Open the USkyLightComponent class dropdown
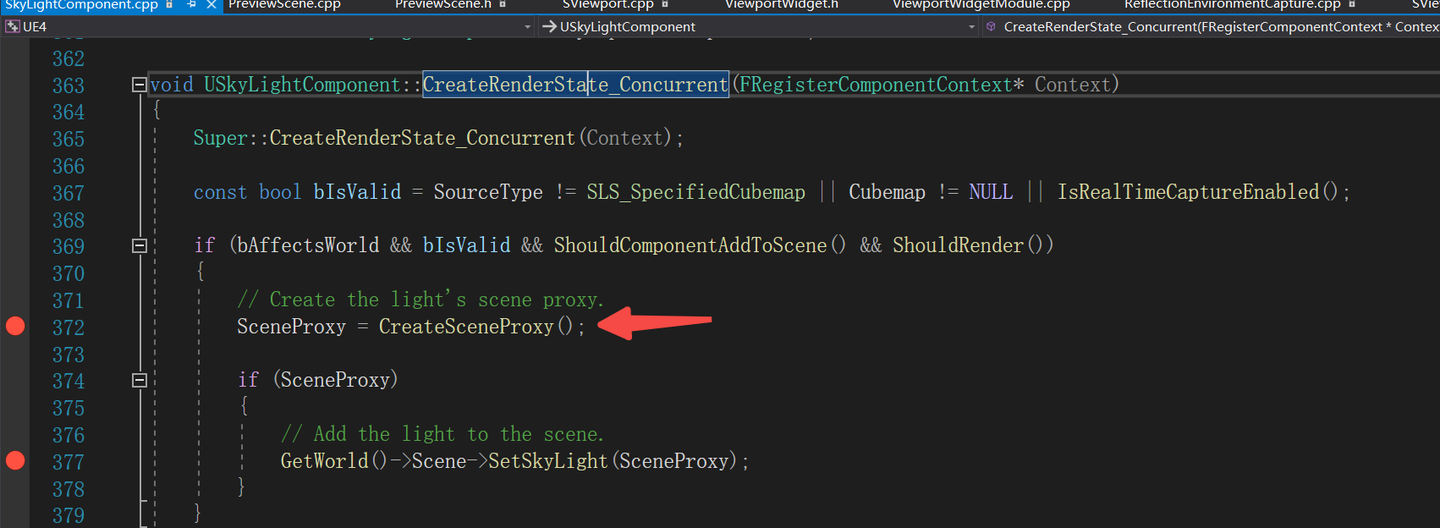This screenshot has width=1440, height=528. (x=758, y=27)
